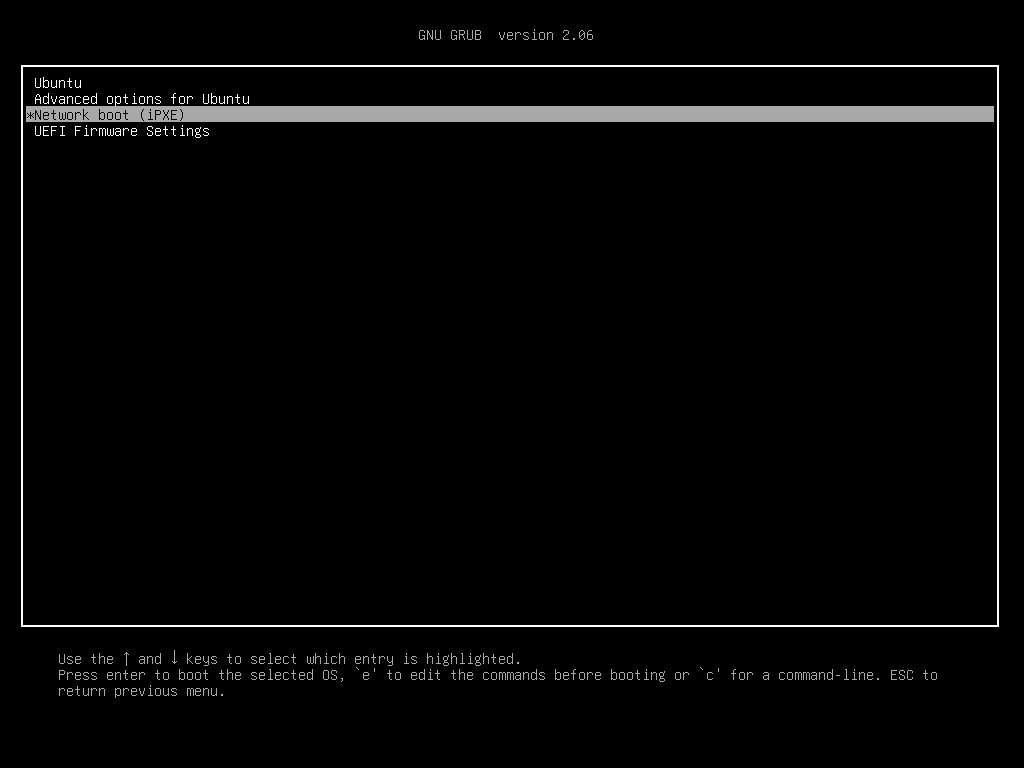Click the line starting "Use the" arrow keys
Viewport: 1024px width, 768px height.
[x=289, y=658]
